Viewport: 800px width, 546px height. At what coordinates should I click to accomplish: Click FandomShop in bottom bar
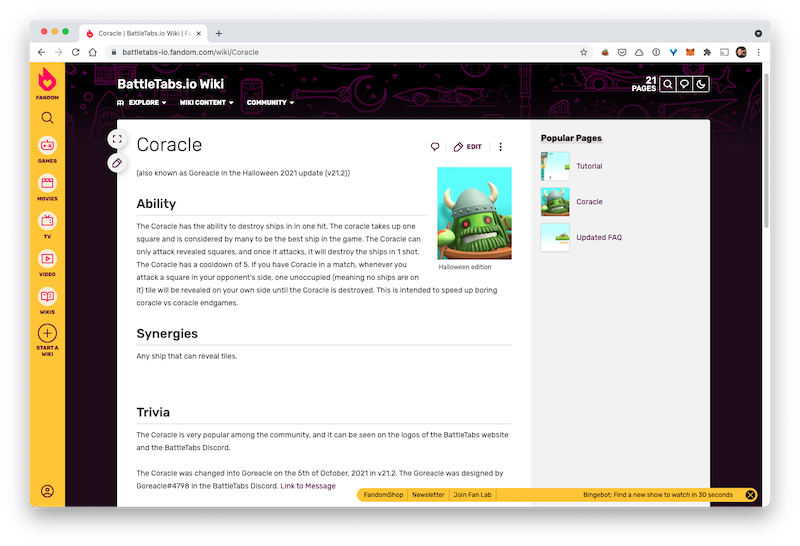coord(383,495)
